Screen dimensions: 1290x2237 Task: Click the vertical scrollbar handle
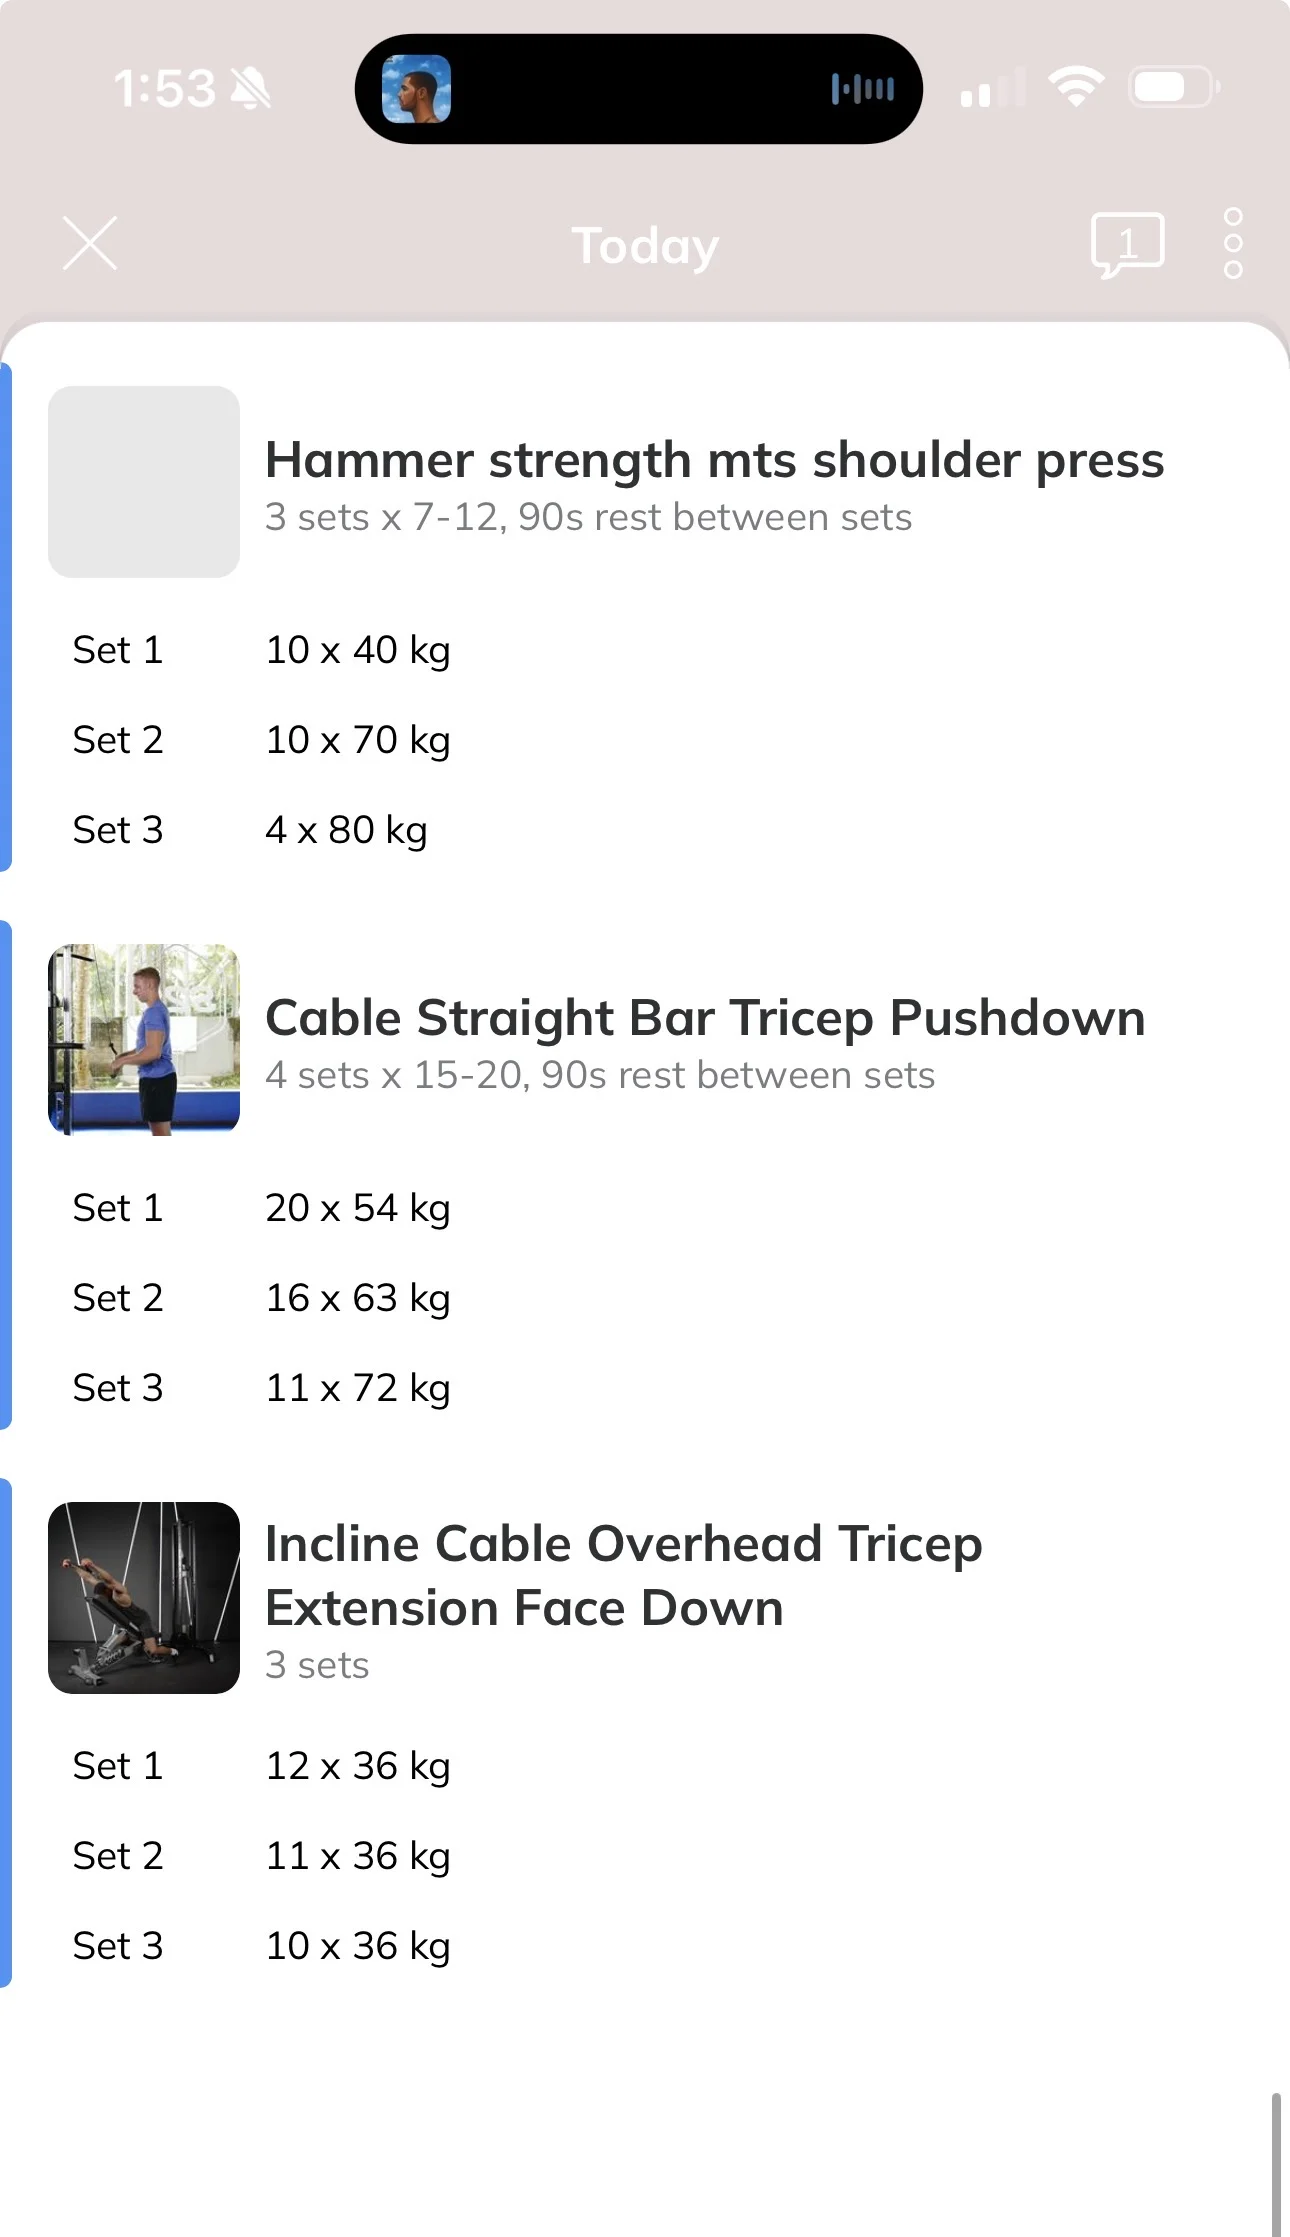click(1276, 2163)
